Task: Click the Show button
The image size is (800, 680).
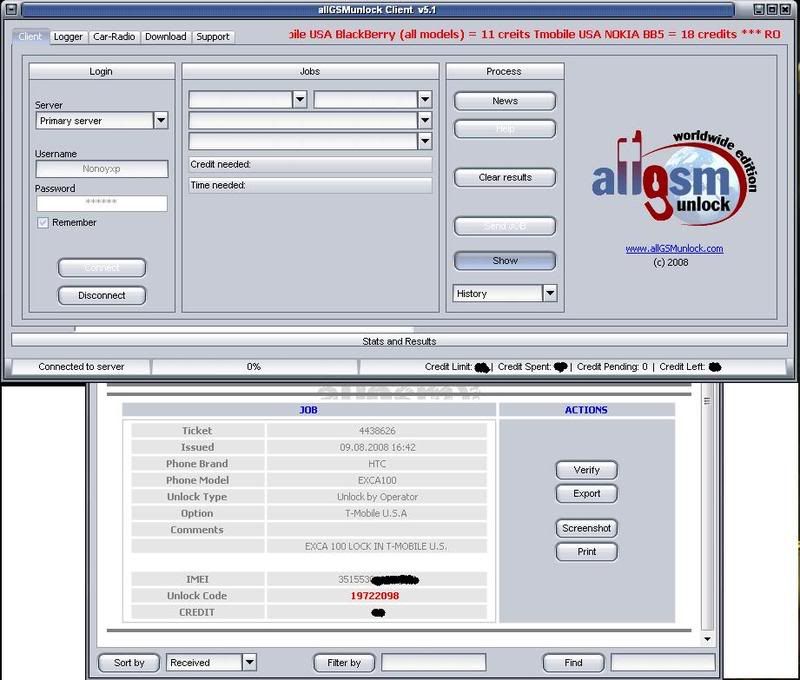Action: coord(505,261)
